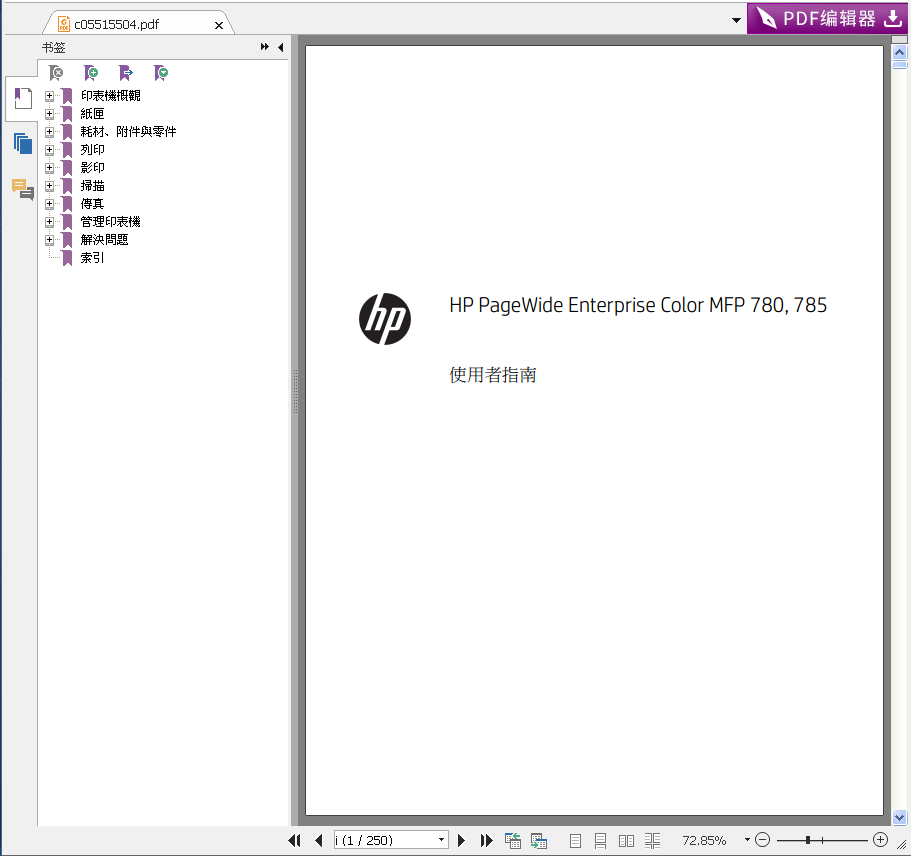Click the HP PageWide Enterprise Color heading
Viewport: 911px width, 856px height.
click(x=638, y=305)
